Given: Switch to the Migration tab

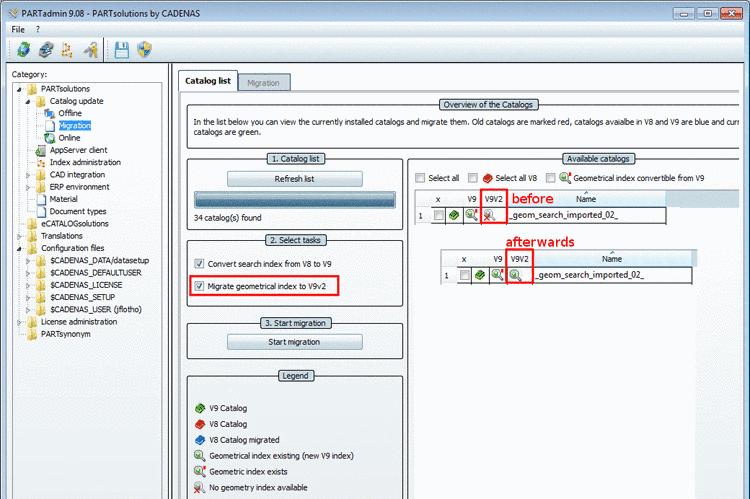Looking at the screenshot, I should (263, 83).
